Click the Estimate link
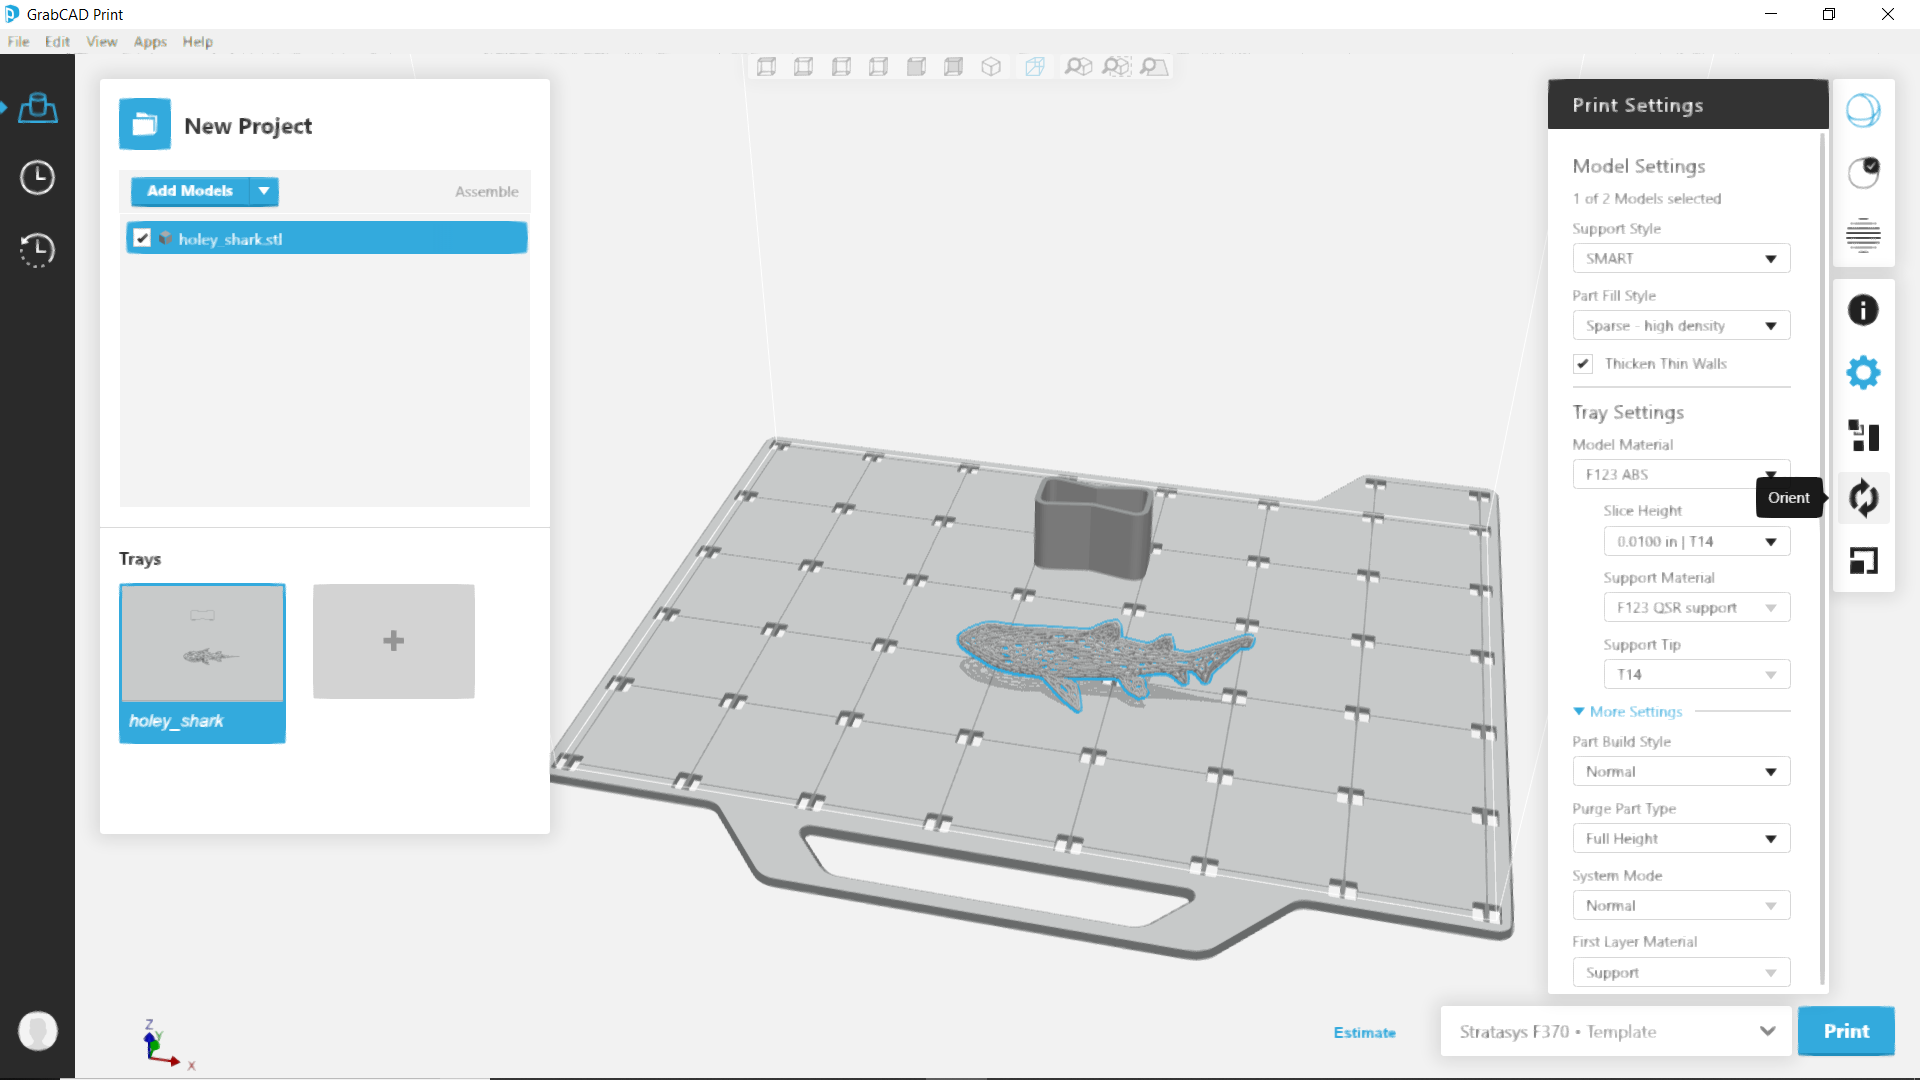Viewport: 1920px width, 1080px height. [1364, 1033]
